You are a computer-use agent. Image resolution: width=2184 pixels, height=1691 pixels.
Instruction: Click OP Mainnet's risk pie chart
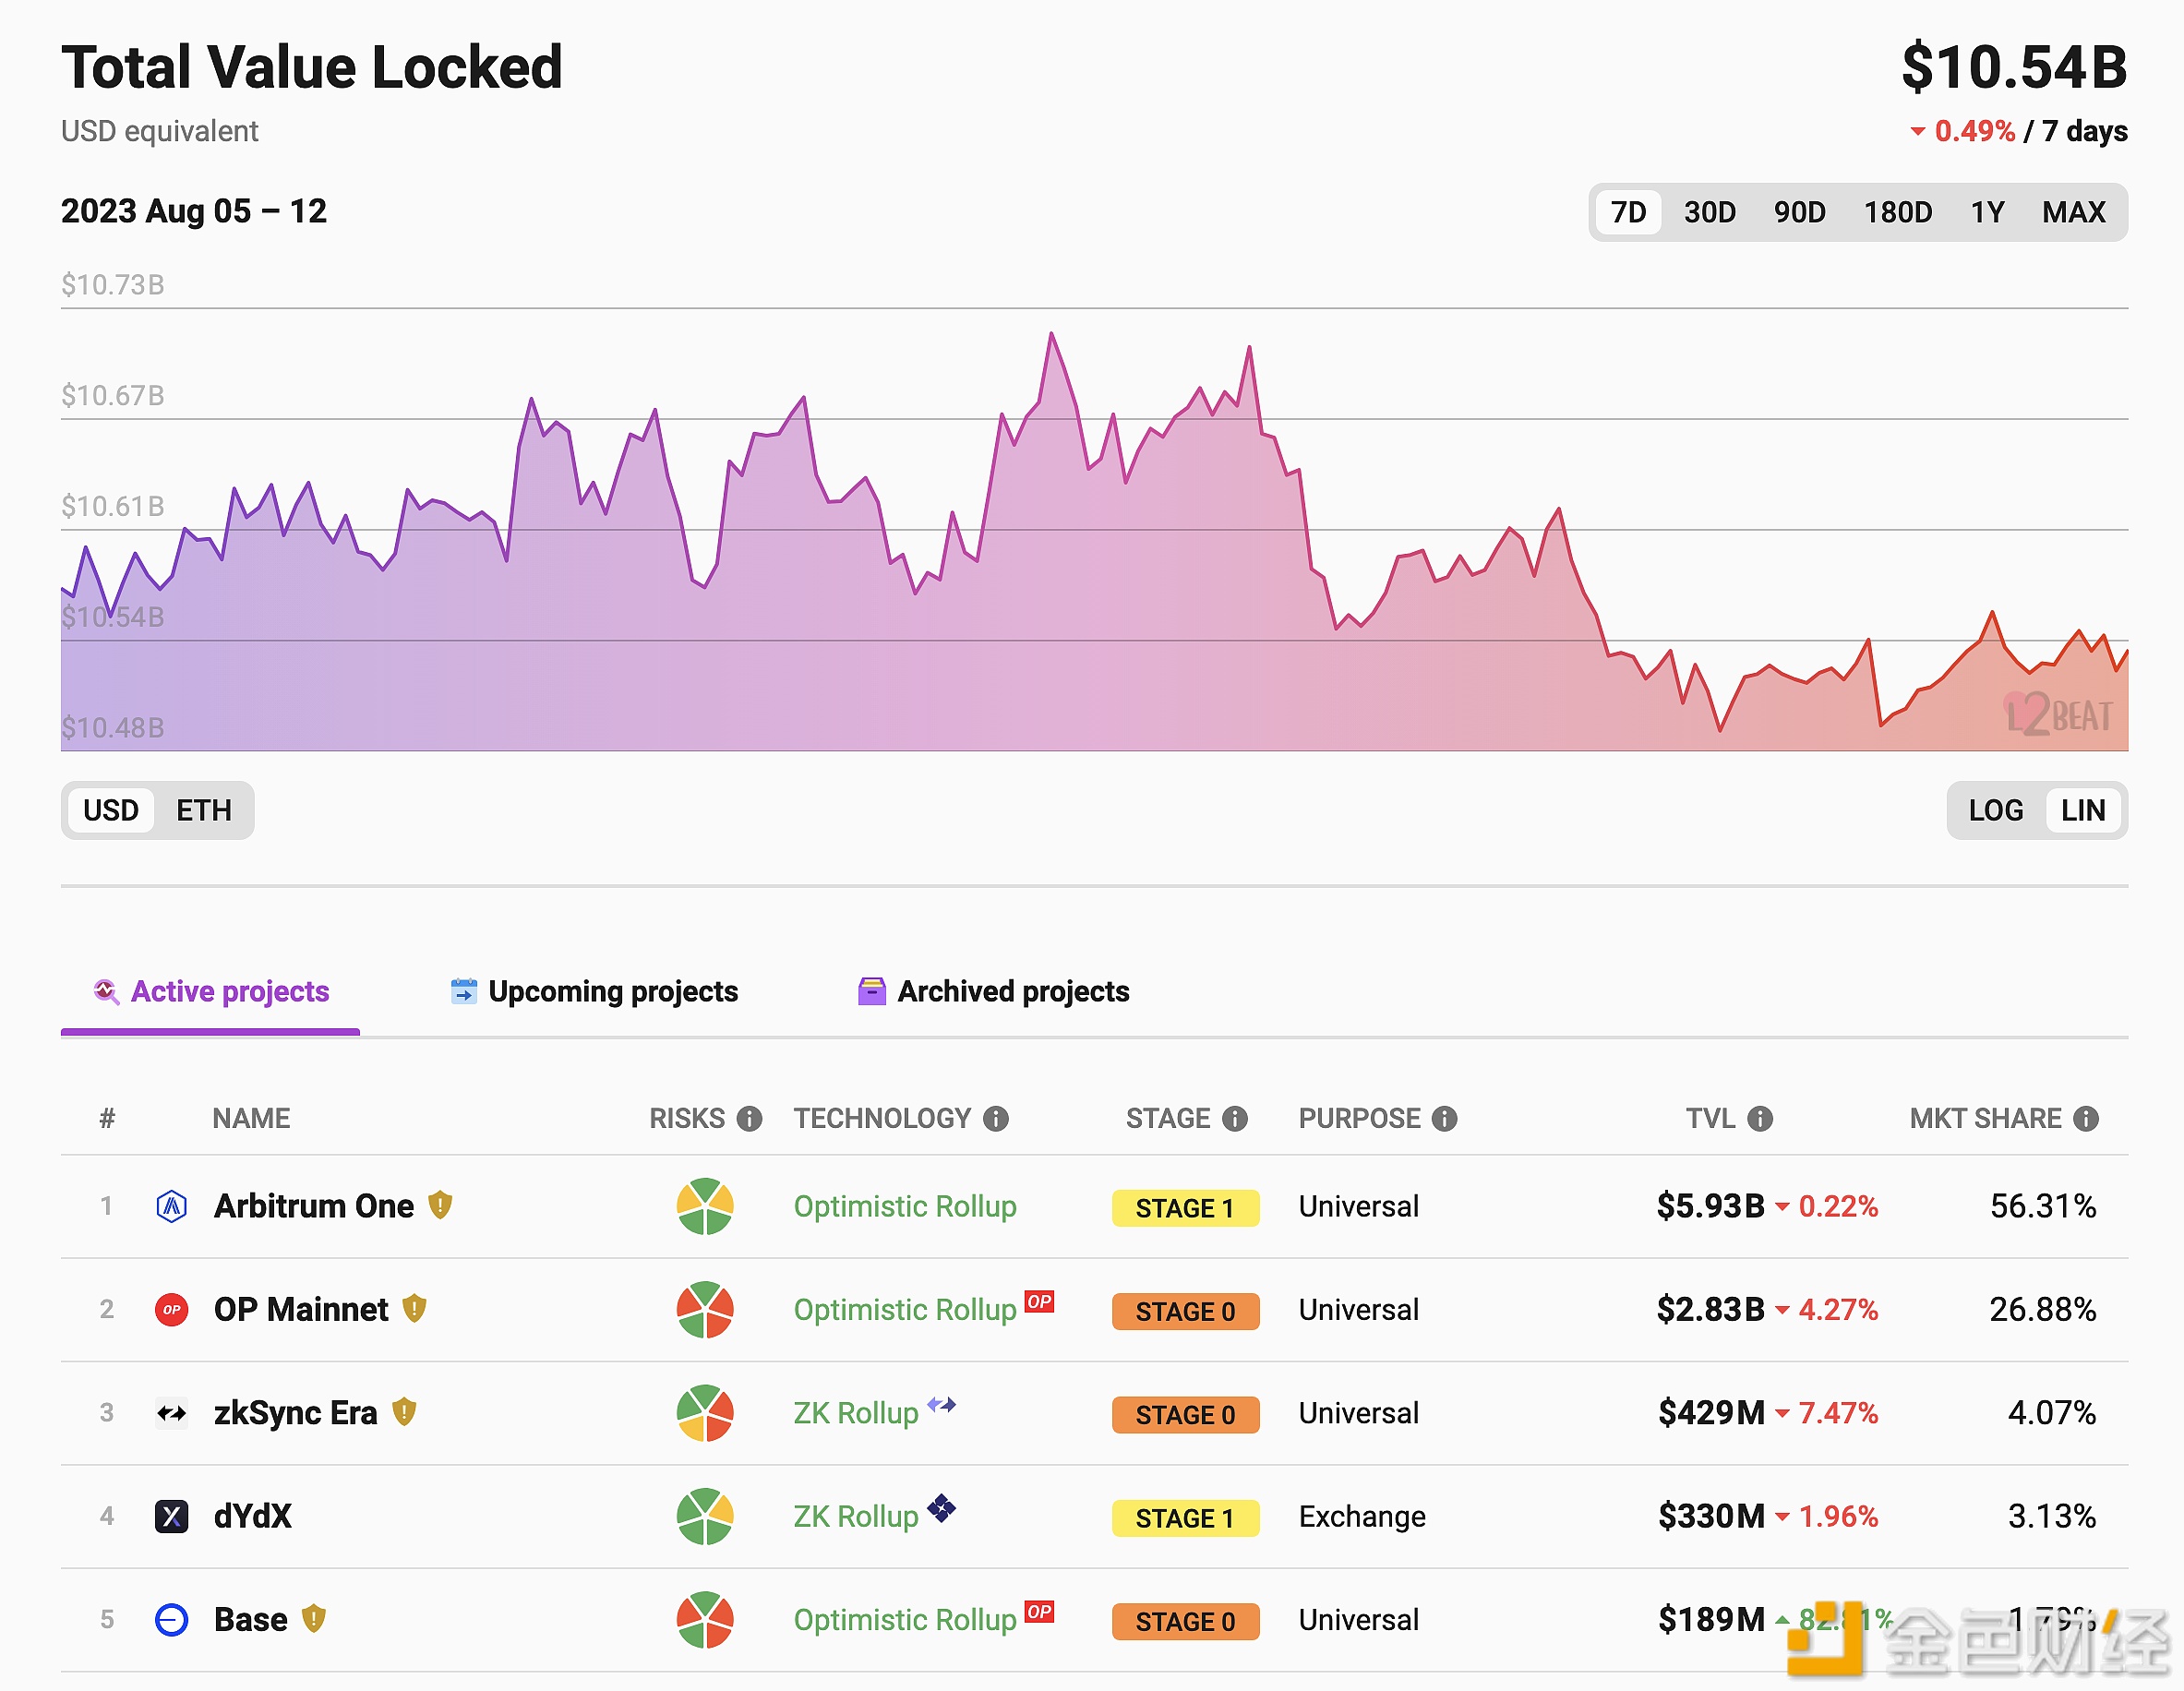(x=705, y=1310)
